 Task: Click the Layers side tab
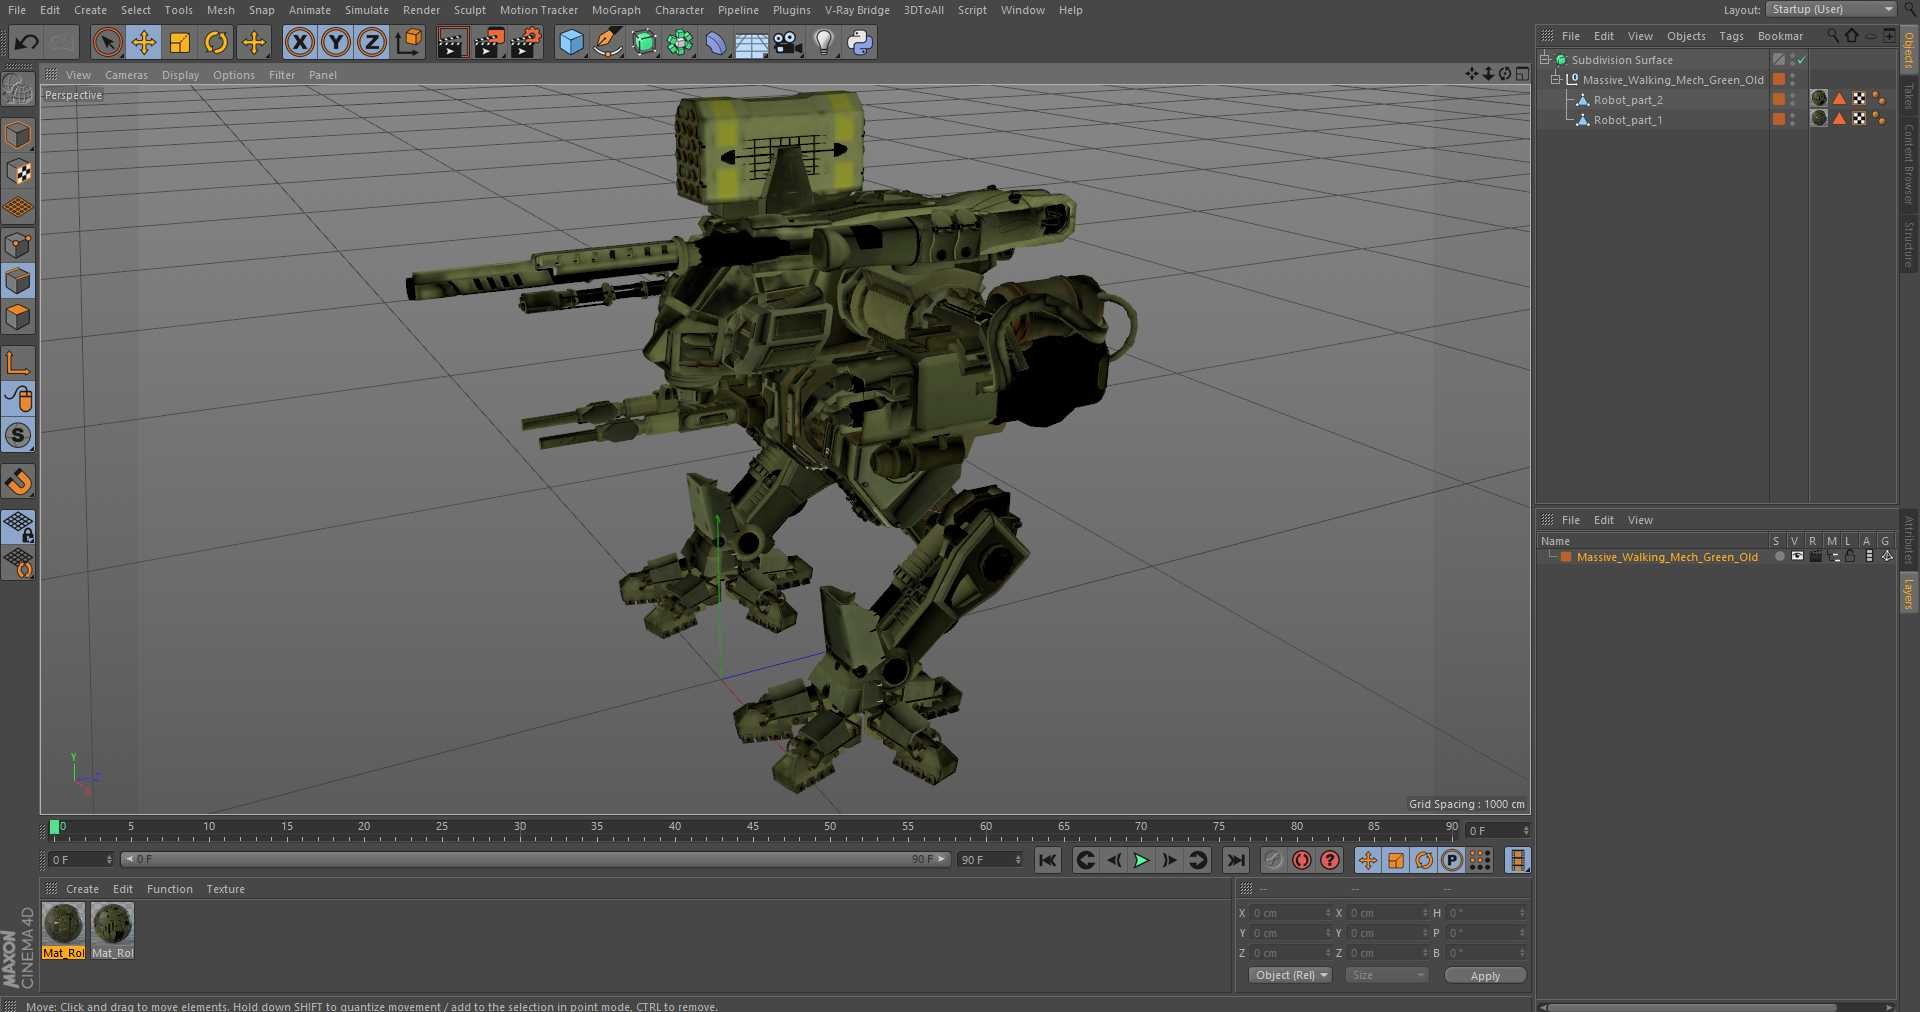tap(1909, 594)
